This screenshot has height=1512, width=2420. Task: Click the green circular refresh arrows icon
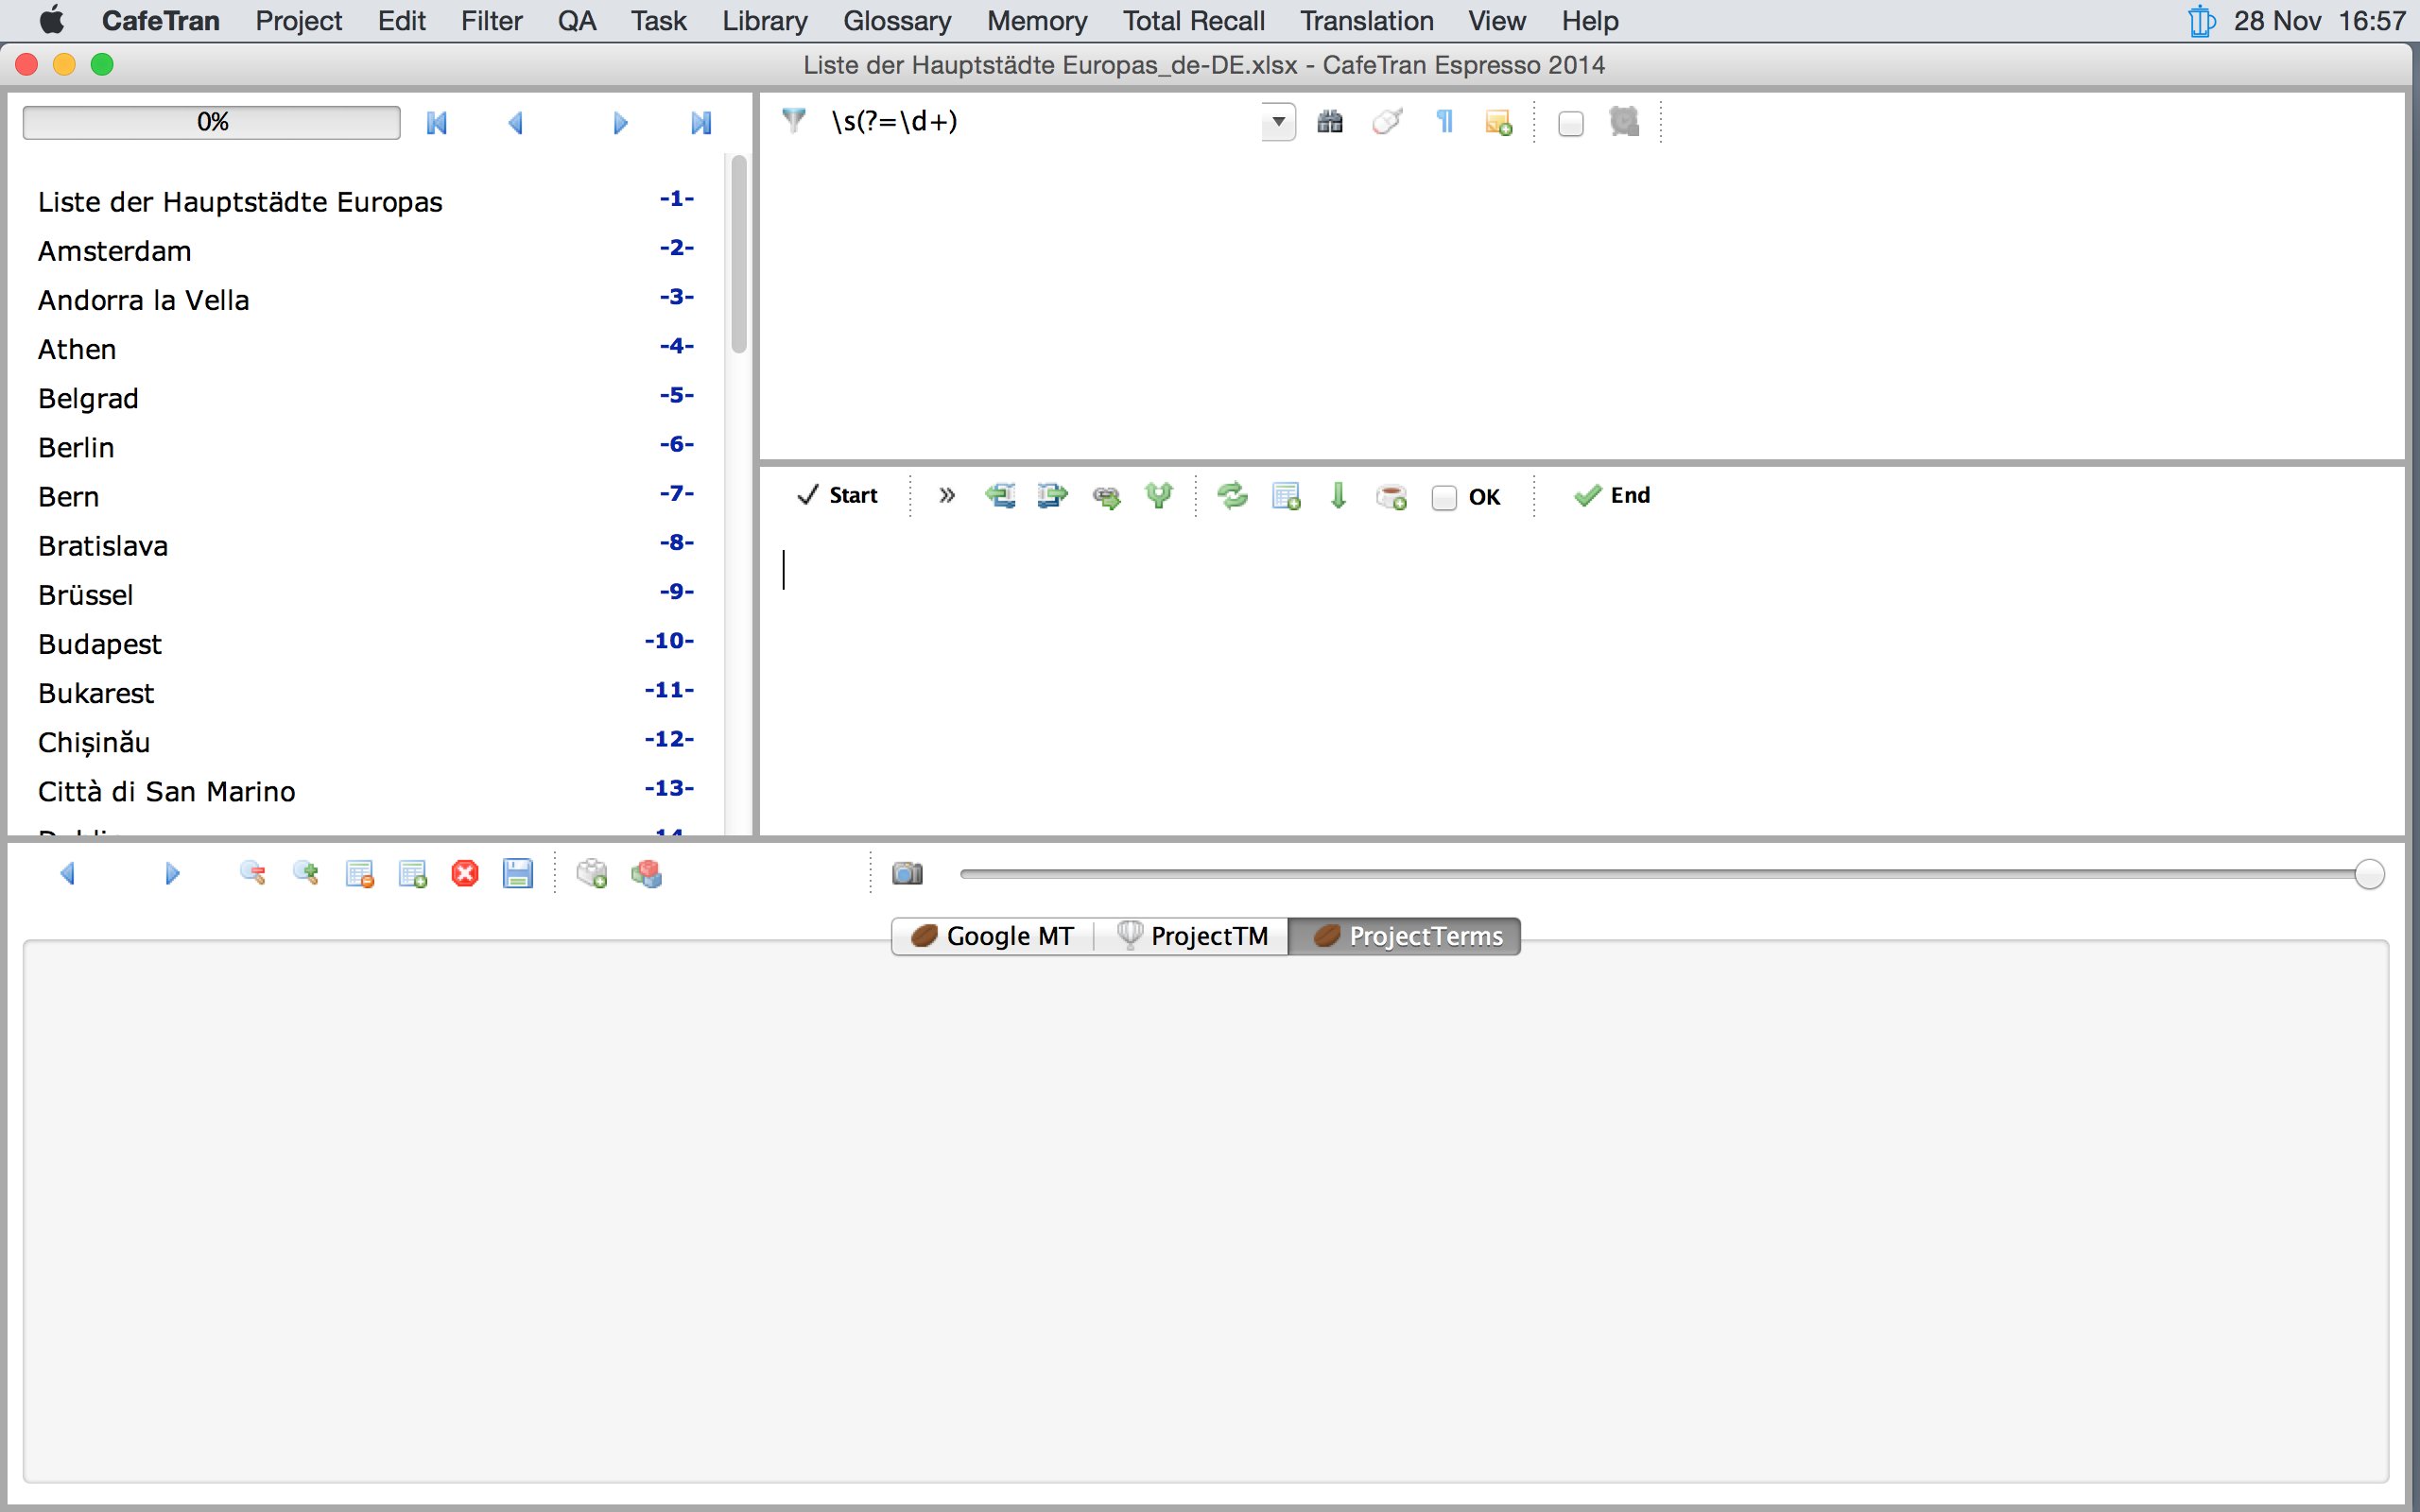(1232, 495)
